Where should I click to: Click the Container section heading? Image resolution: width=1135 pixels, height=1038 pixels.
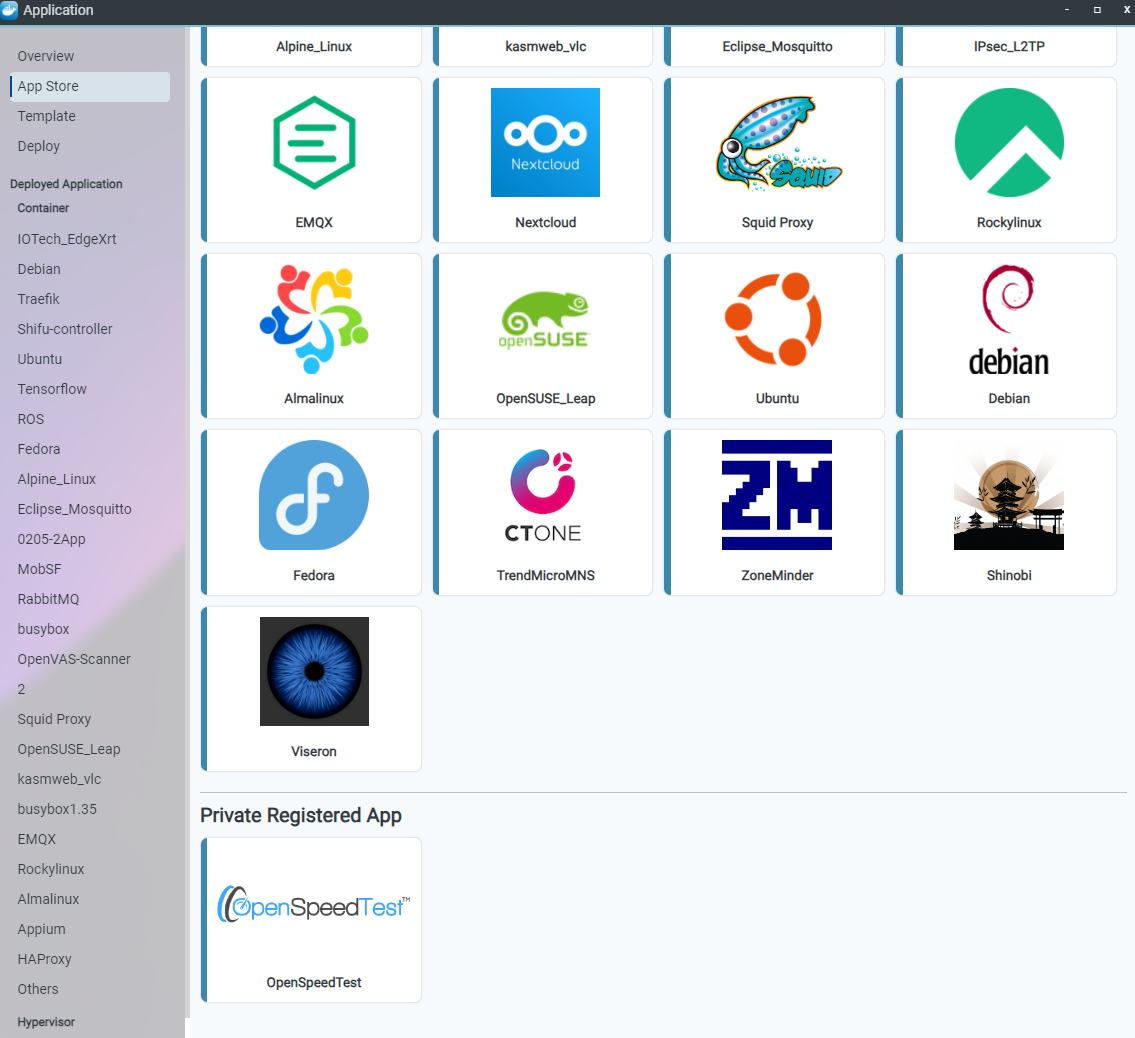pos(43,208)
